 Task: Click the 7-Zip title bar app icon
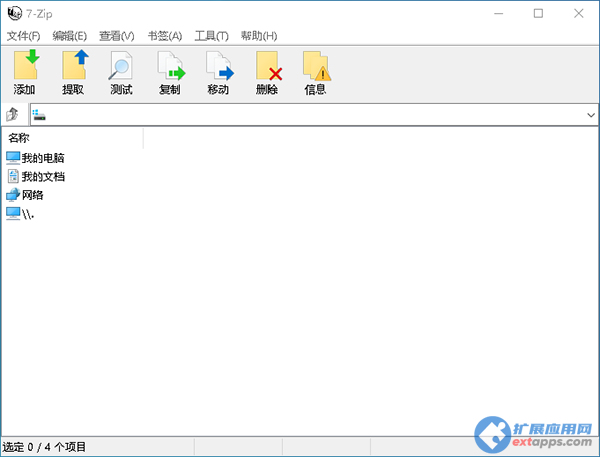tap(15, 13)
